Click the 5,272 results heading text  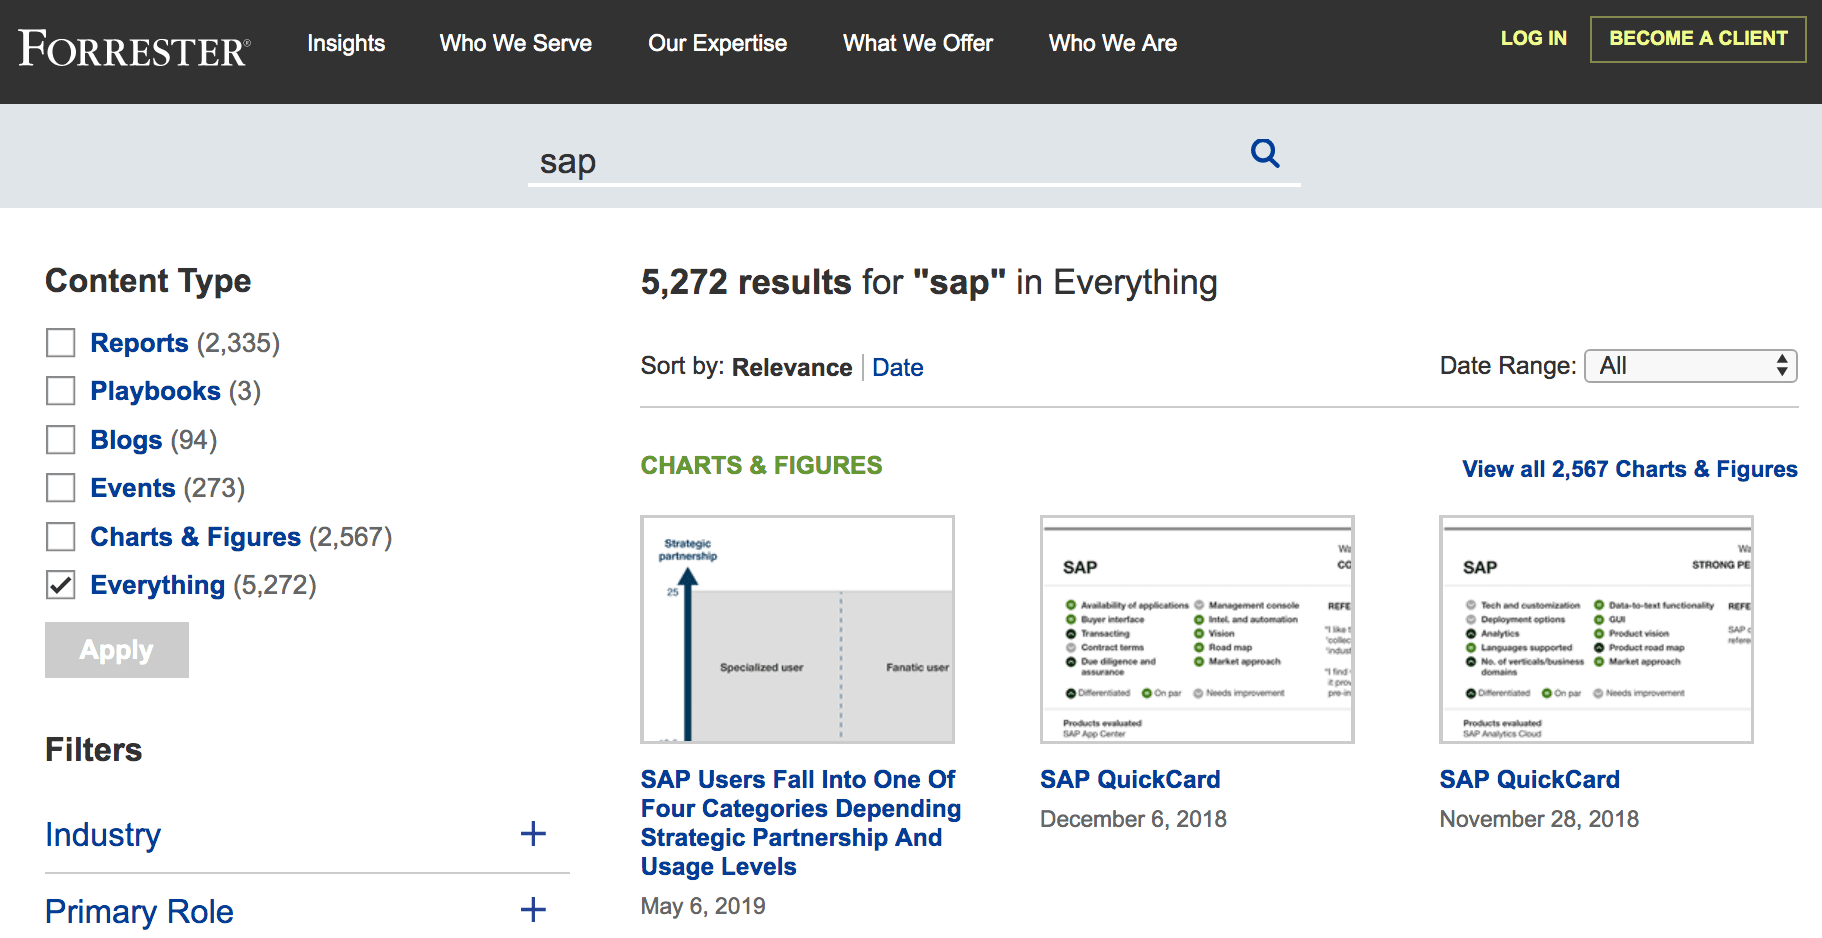coord(929,282)
